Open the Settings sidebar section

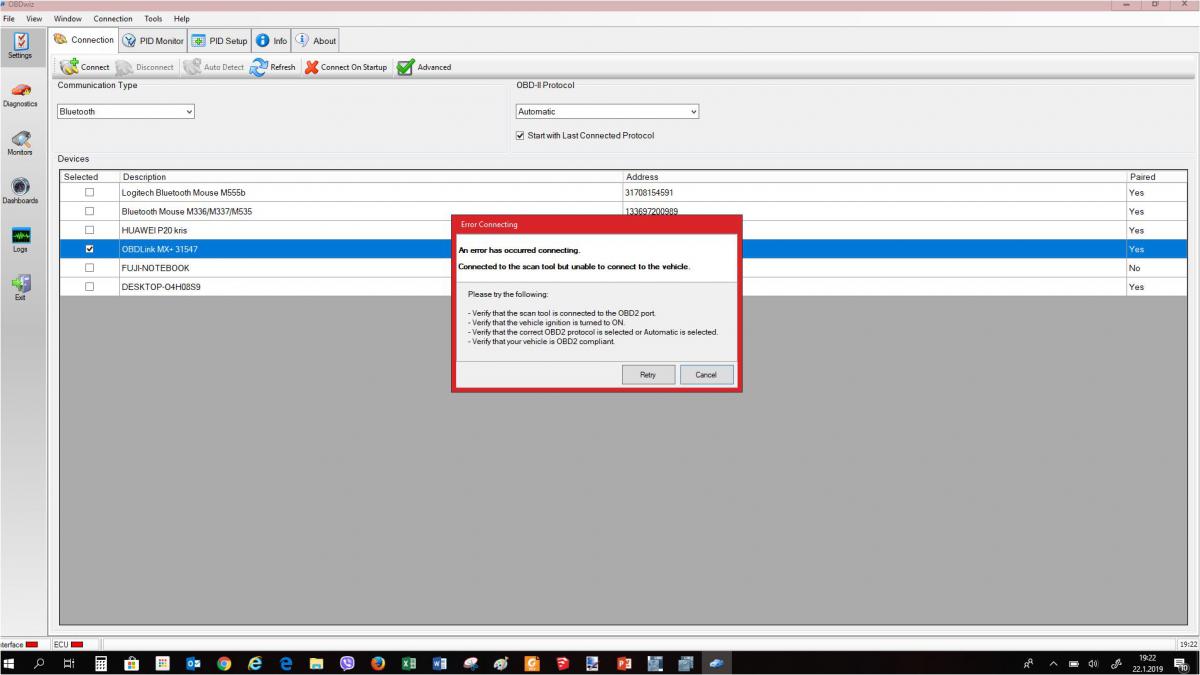(x=20, y=45)
